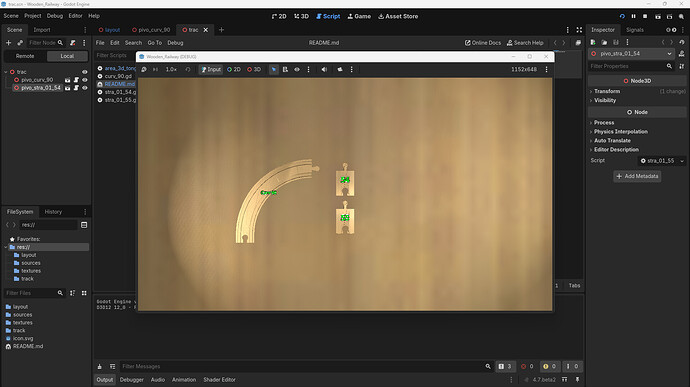Switch to 3D workspace
690x387 pixels.
pyautogui.click(x=301, y=16)
